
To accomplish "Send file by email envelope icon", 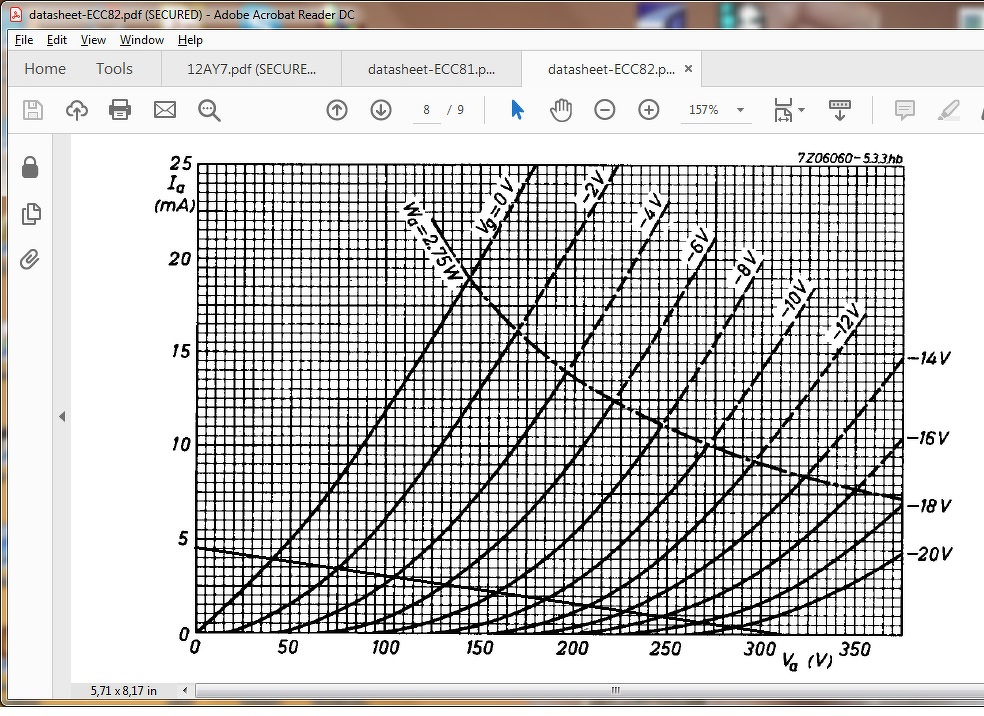I will click(x=165, y=110).
